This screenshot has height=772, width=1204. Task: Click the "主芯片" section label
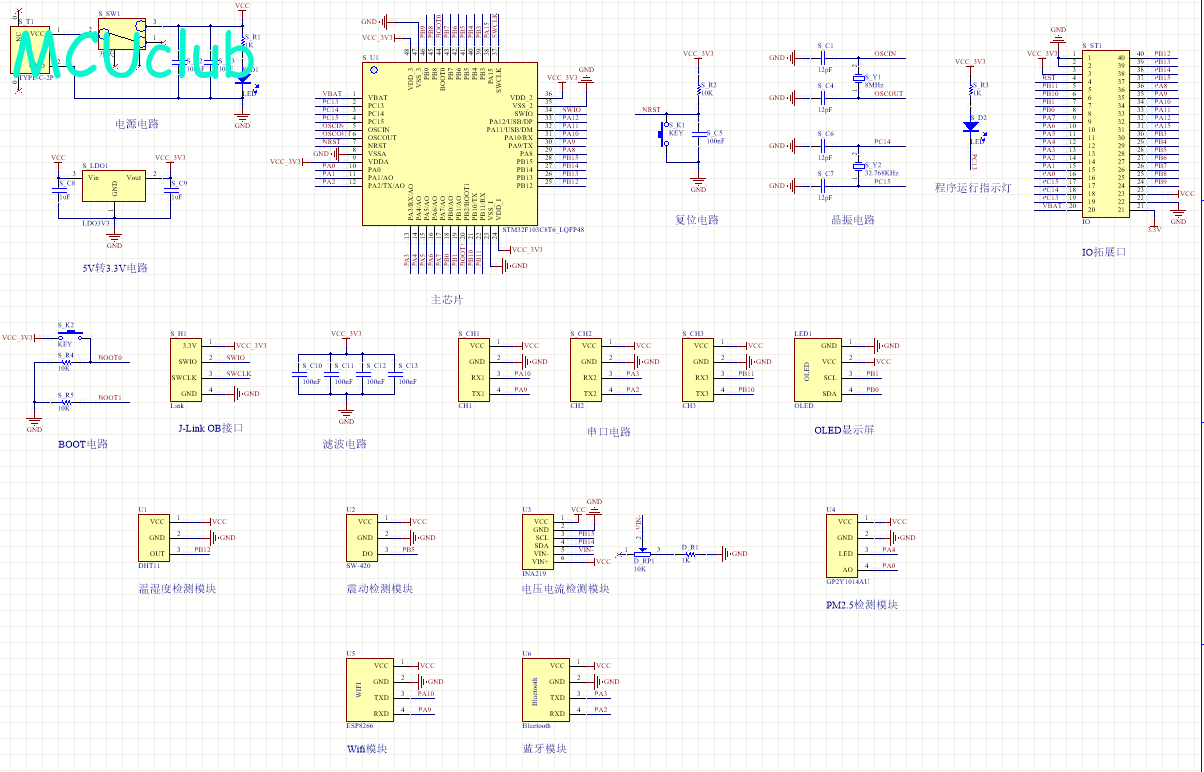click(x=447, y=299)
